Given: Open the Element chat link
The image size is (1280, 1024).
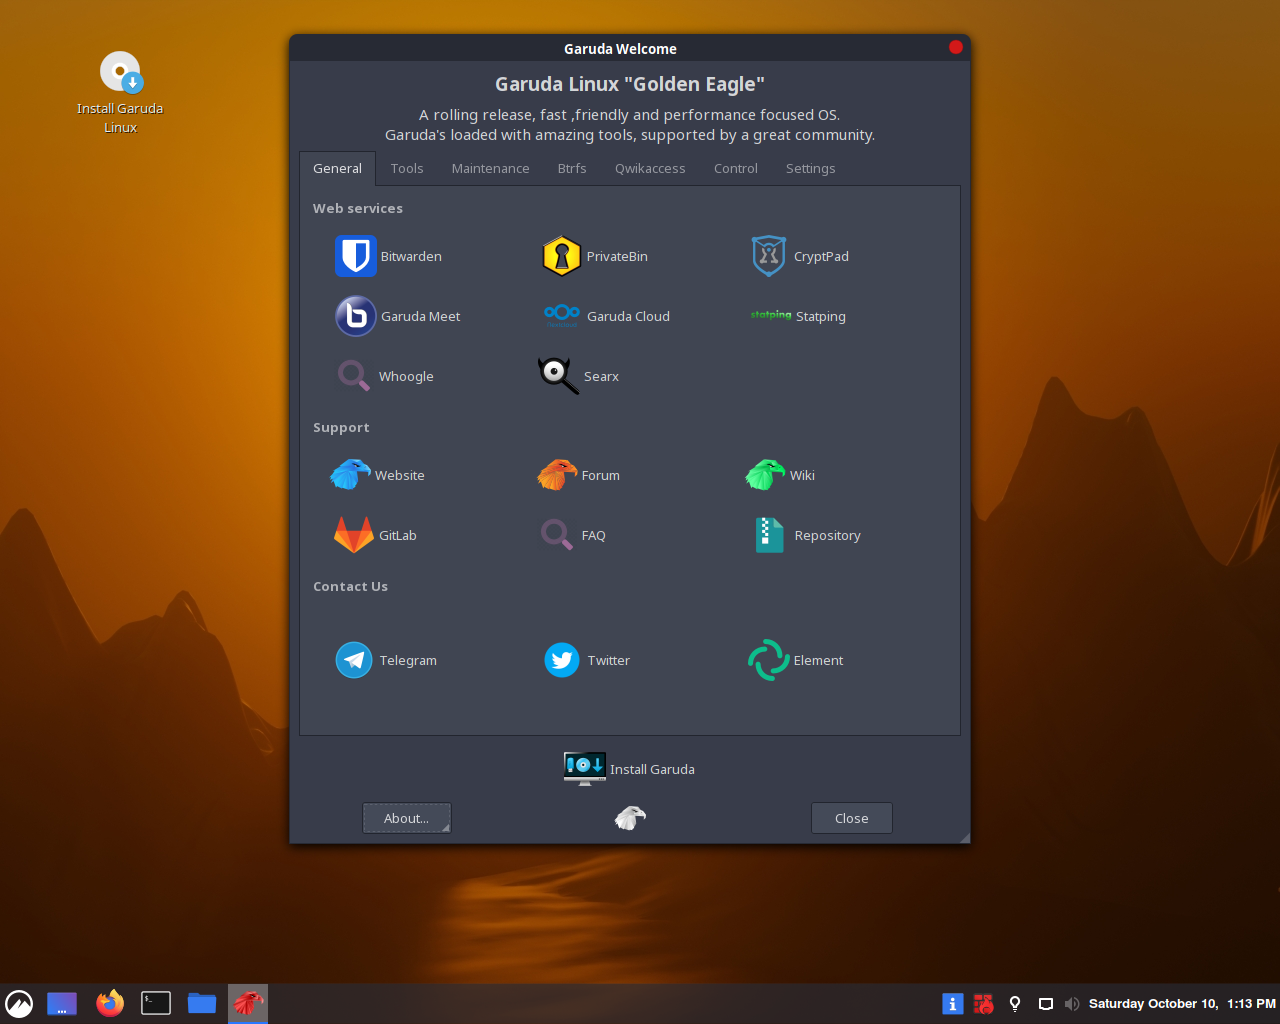Looking at the screenshot, I should point(796,660).
